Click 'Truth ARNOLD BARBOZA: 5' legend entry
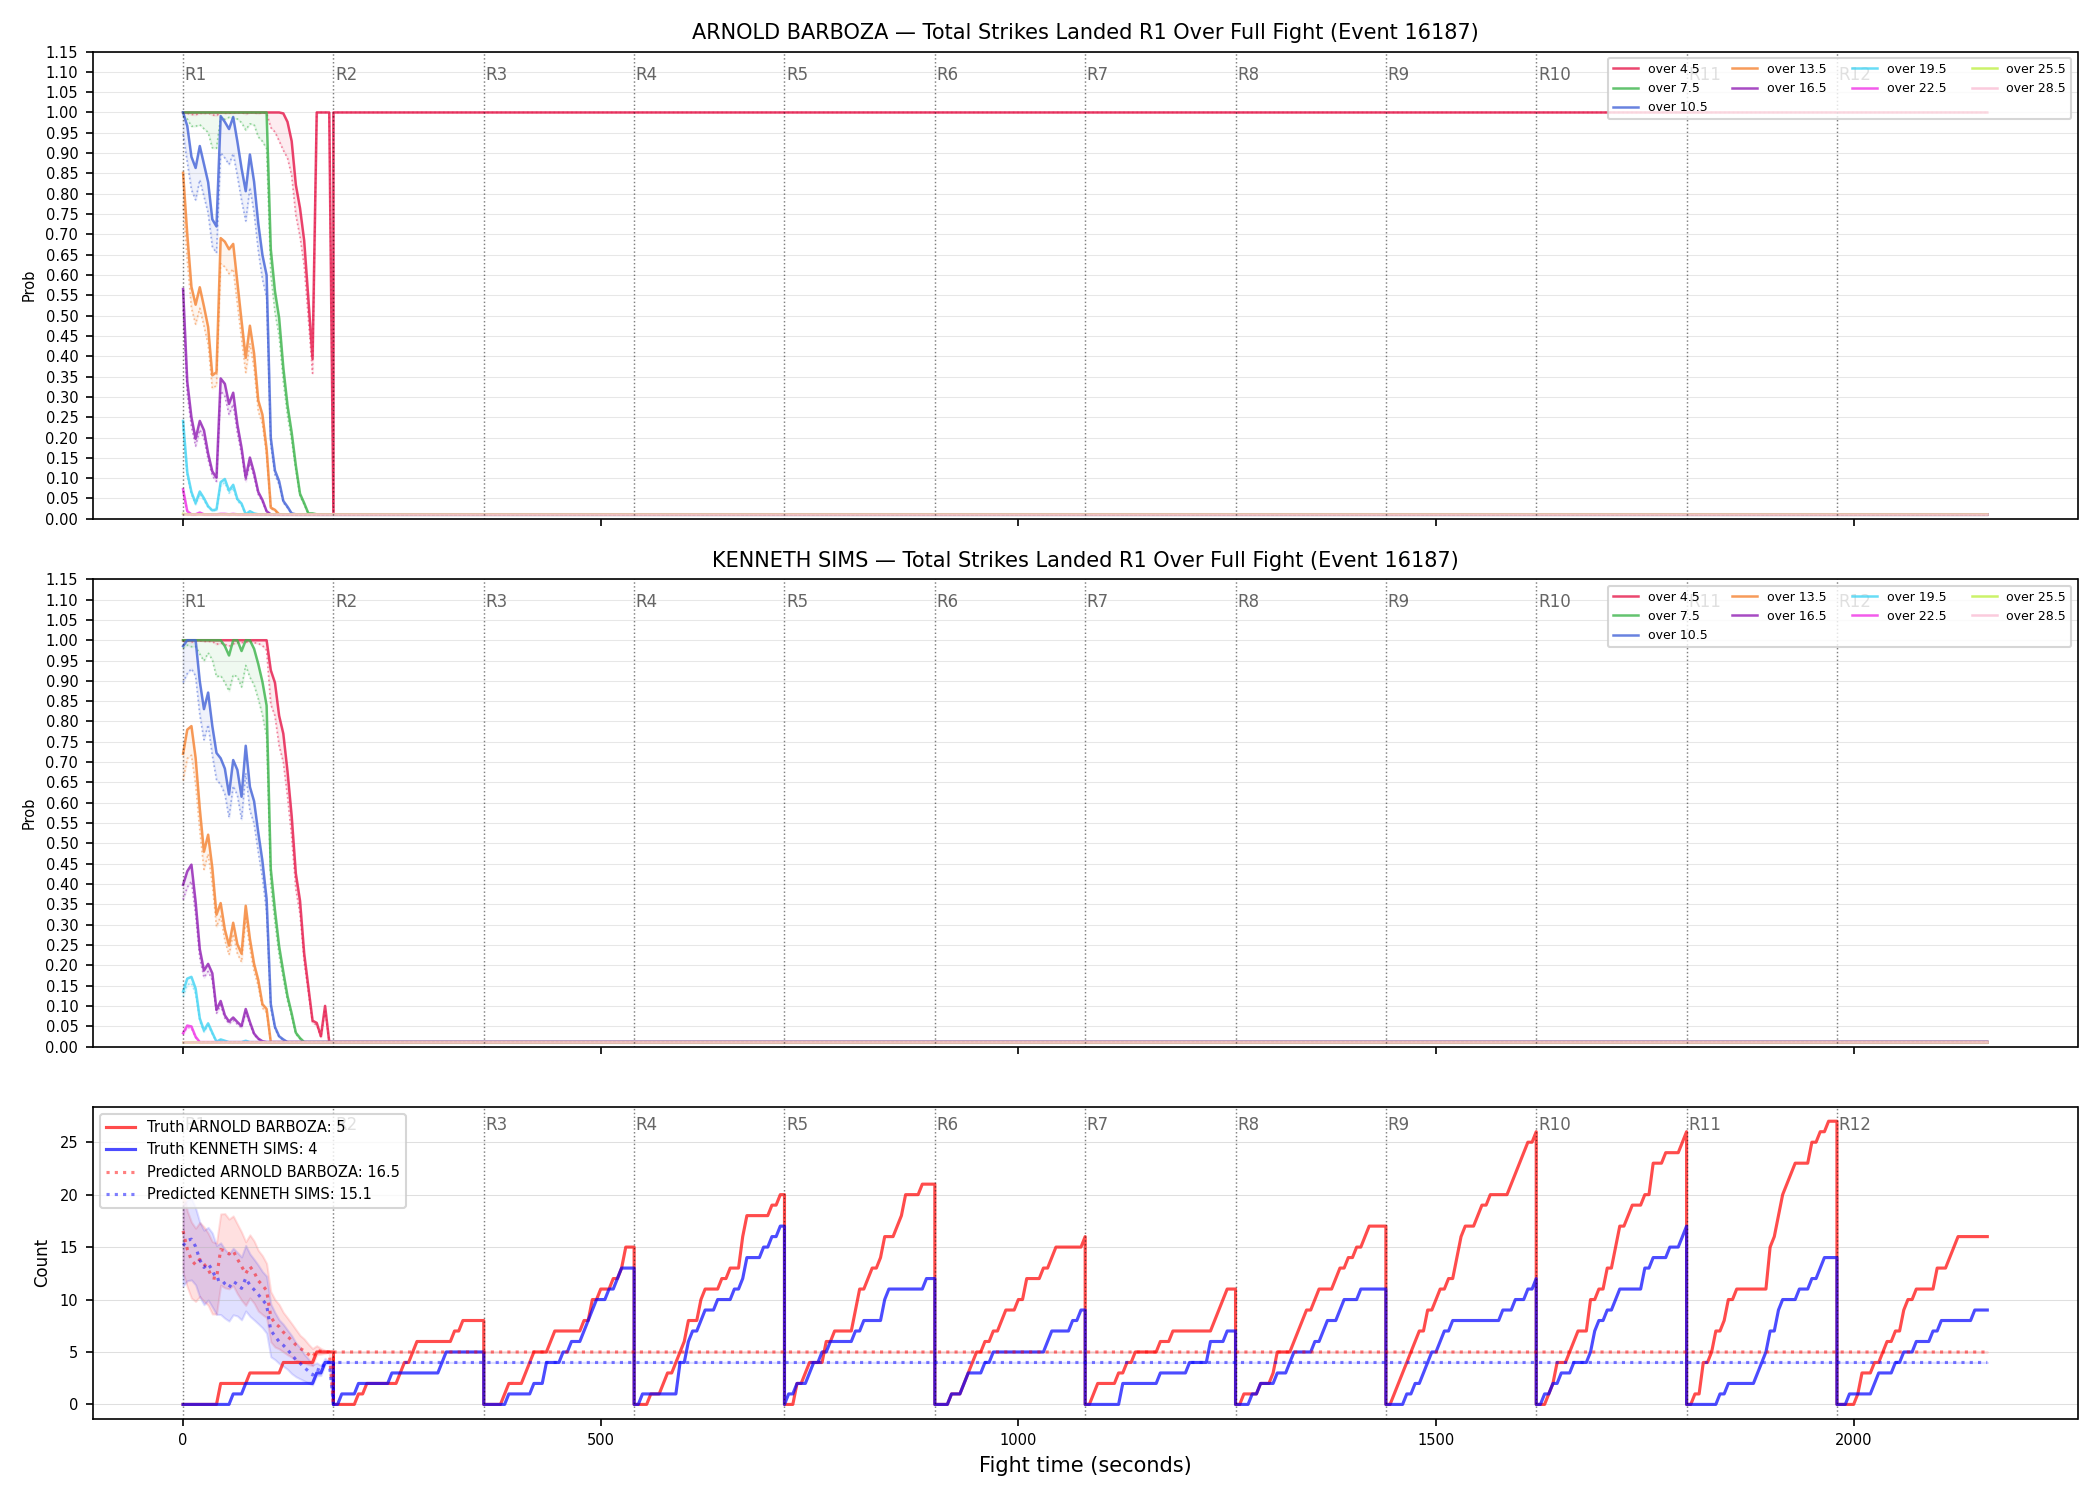 point(225,1126)
